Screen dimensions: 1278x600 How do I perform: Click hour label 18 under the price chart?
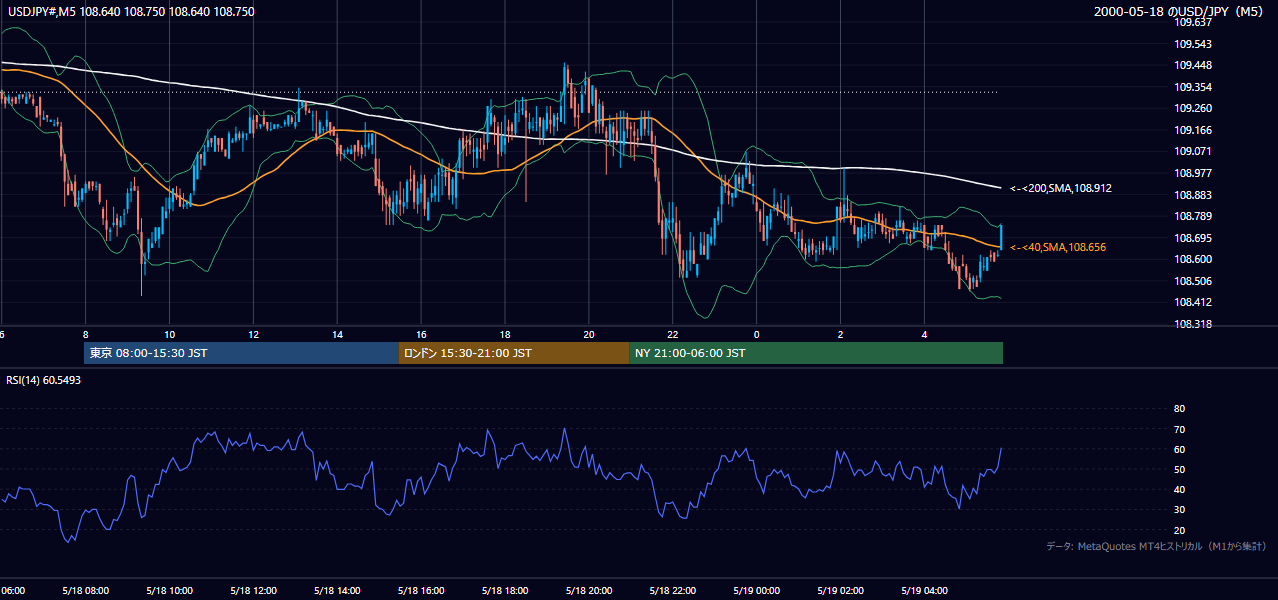(x=505, y=334)
